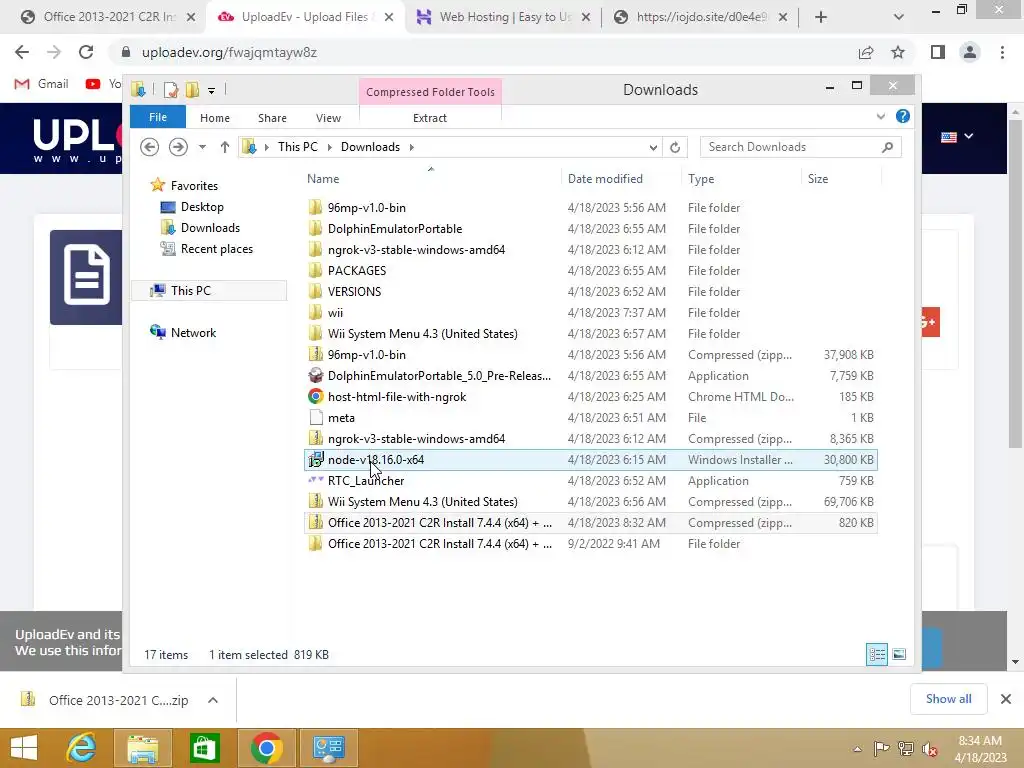Screen dimensions: 1024x768
Task: Switch to details view layout
Action: point(877,654)
